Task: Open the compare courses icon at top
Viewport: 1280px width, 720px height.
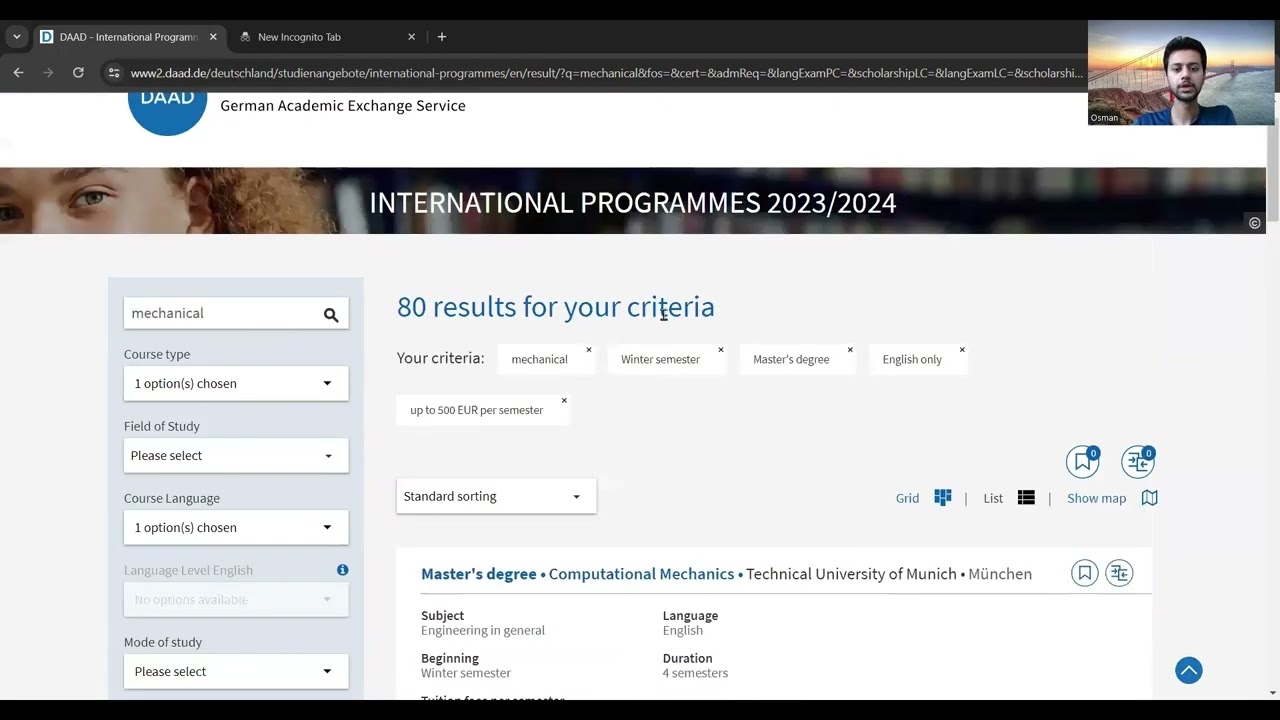Action: [x=1138, y=461]
